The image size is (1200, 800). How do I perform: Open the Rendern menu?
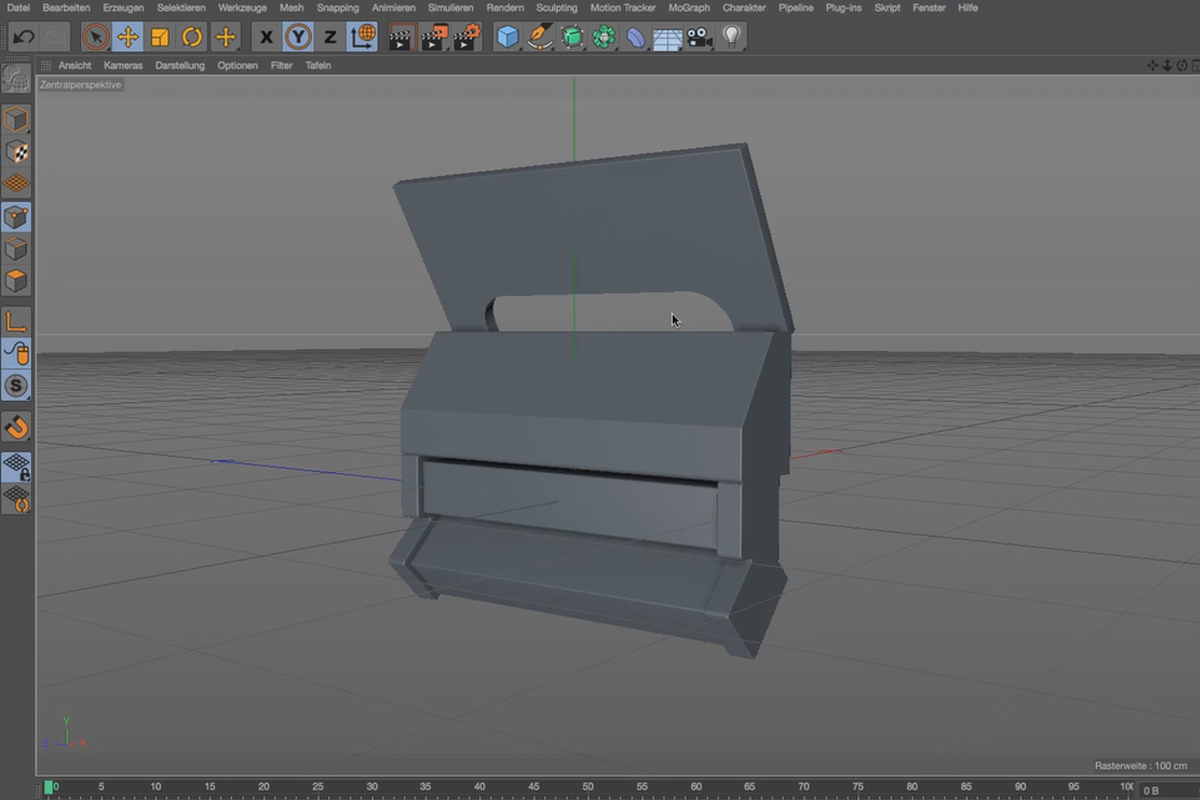click(x=505, y=8)
